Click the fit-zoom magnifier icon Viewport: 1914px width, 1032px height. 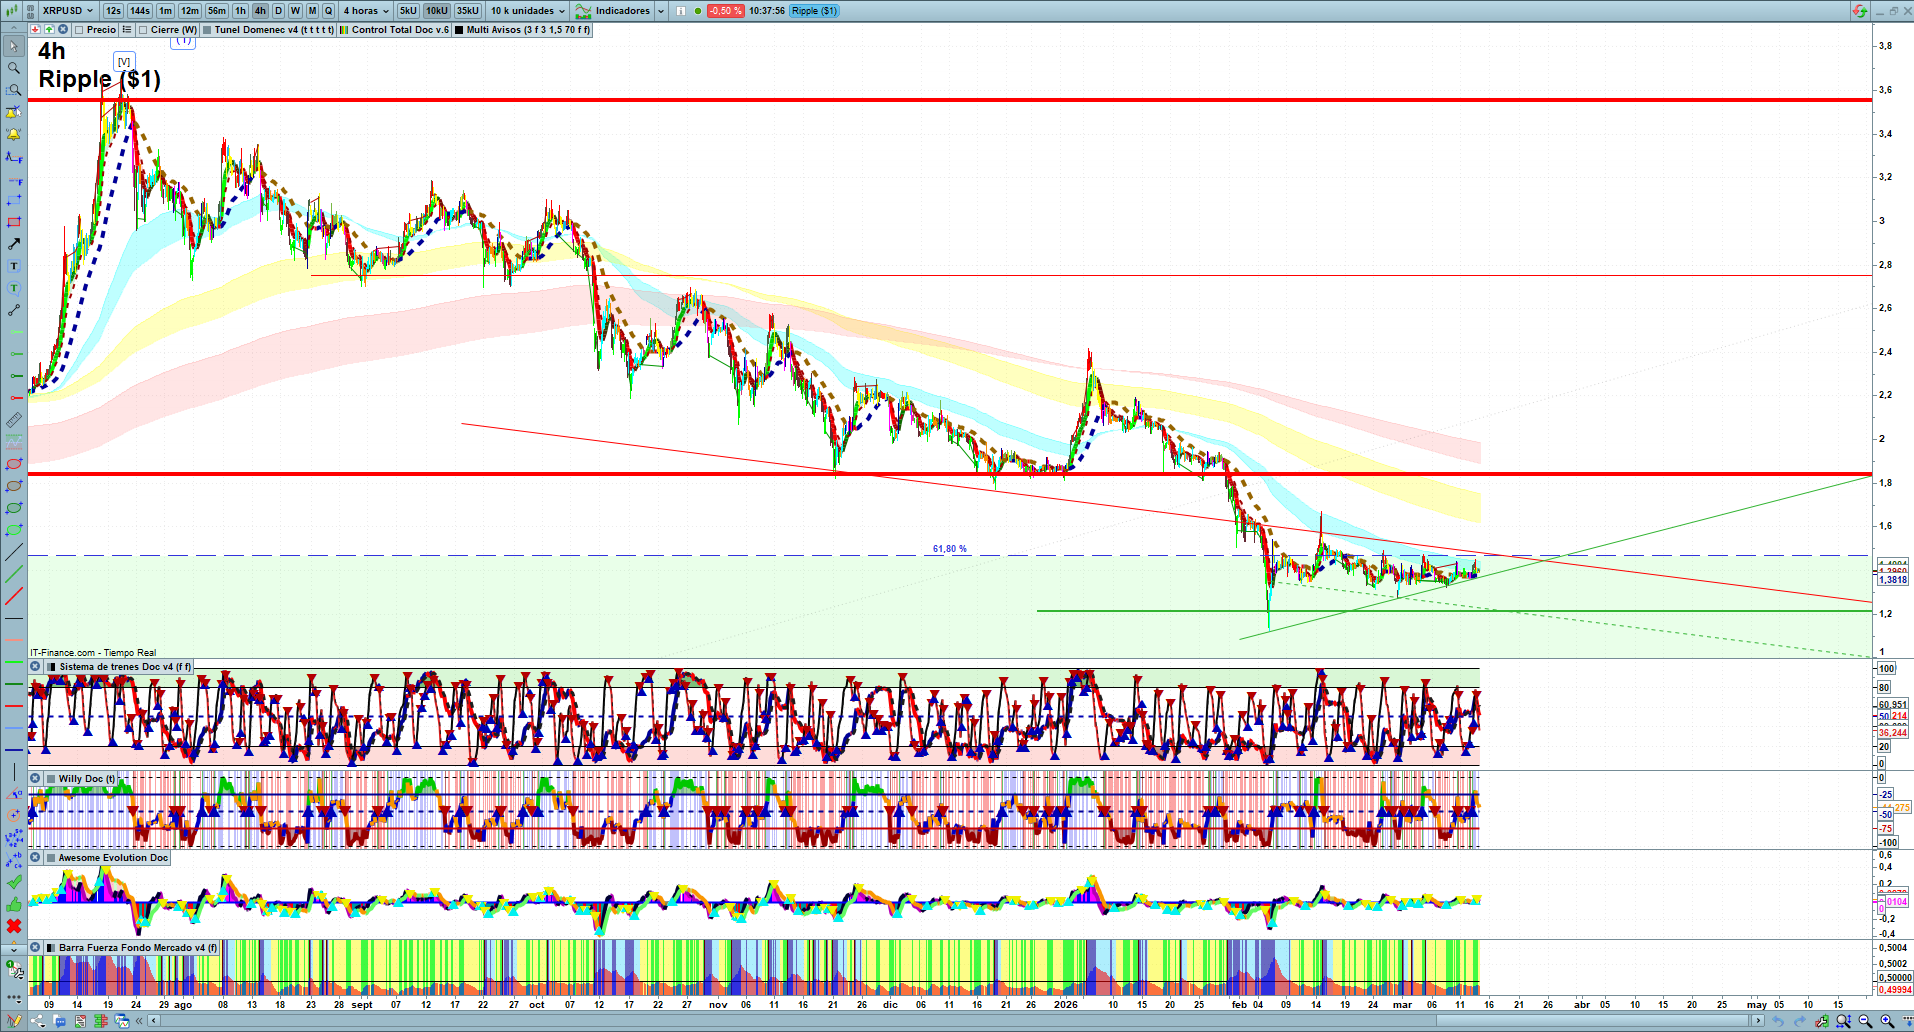[1843, 1021]
